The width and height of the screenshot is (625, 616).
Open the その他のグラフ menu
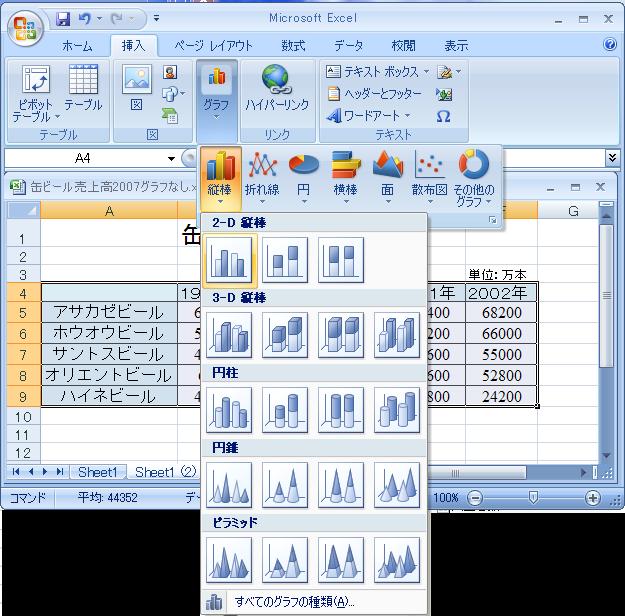click(474, 178)
